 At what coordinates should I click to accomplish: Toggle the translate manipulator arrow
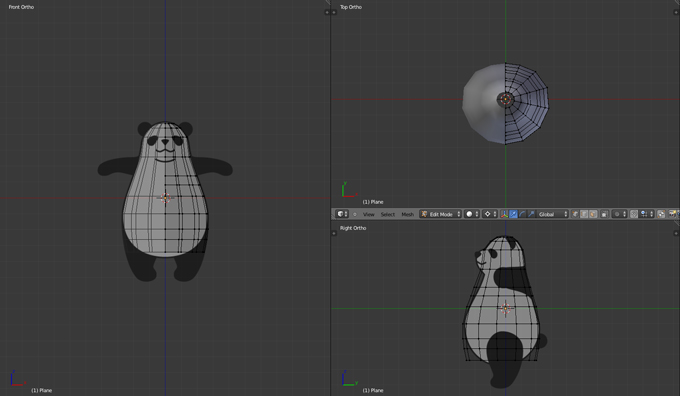pos(513,214)
